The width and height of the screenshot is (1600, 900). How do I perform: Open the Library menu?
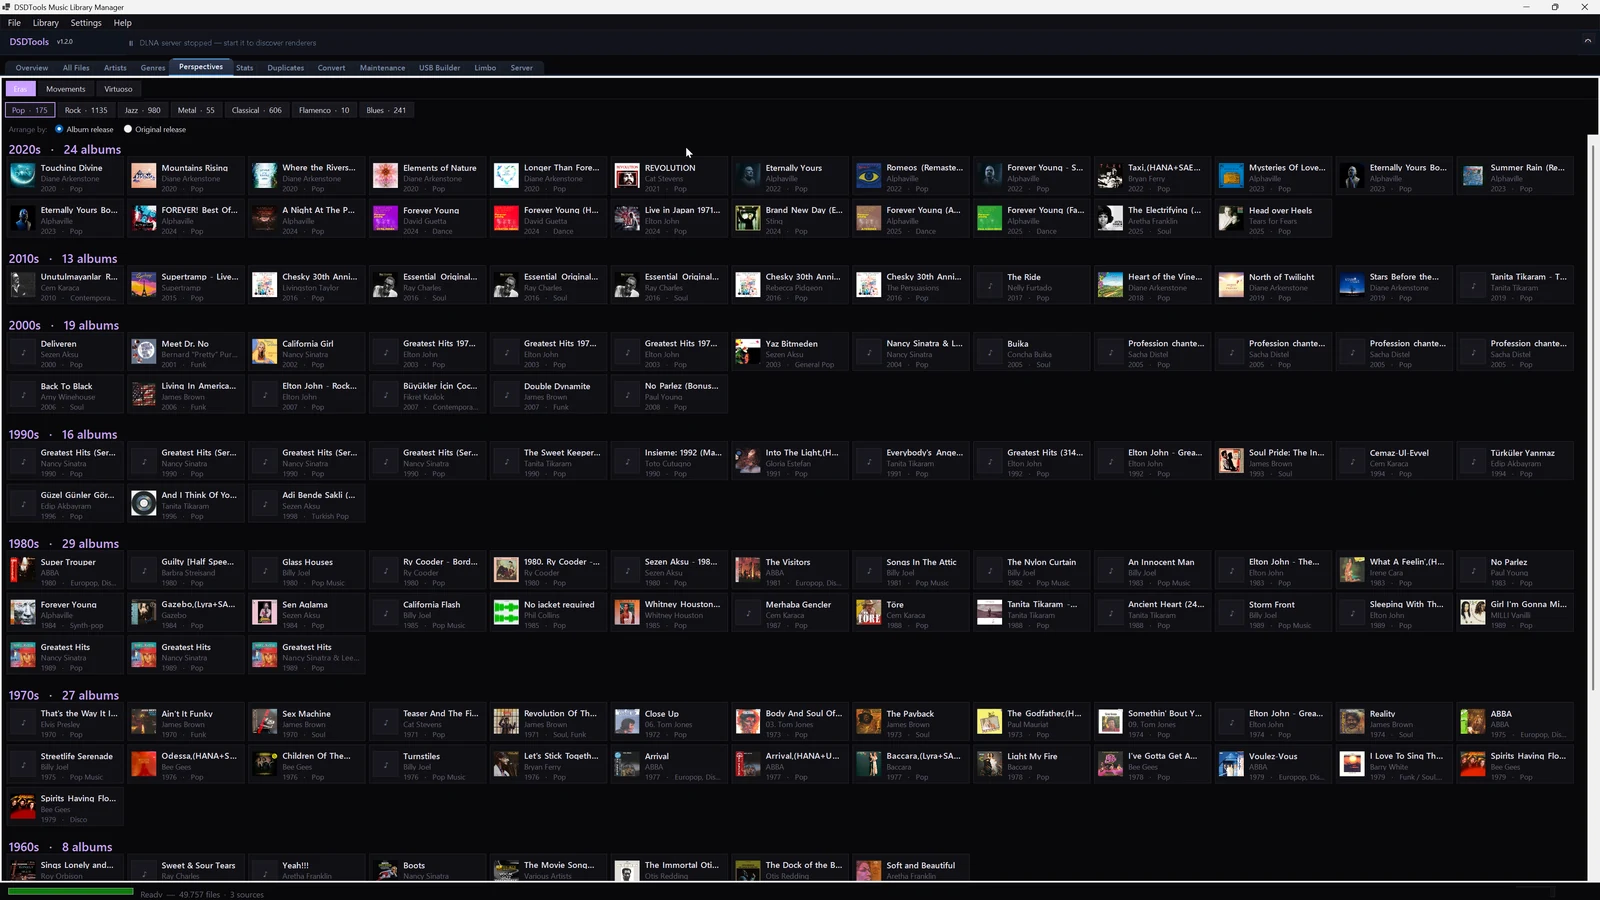click(x=46, y=23)
